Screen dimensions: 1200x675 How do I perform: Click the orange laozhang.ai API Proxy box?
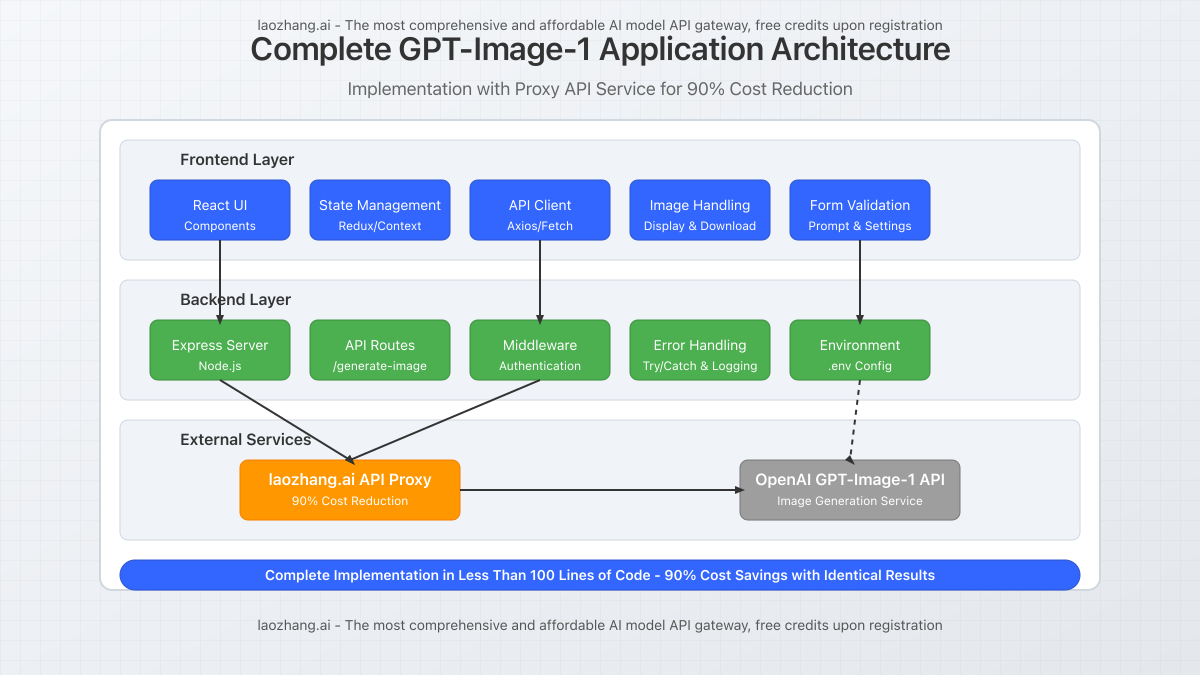[x=350, y=490]
